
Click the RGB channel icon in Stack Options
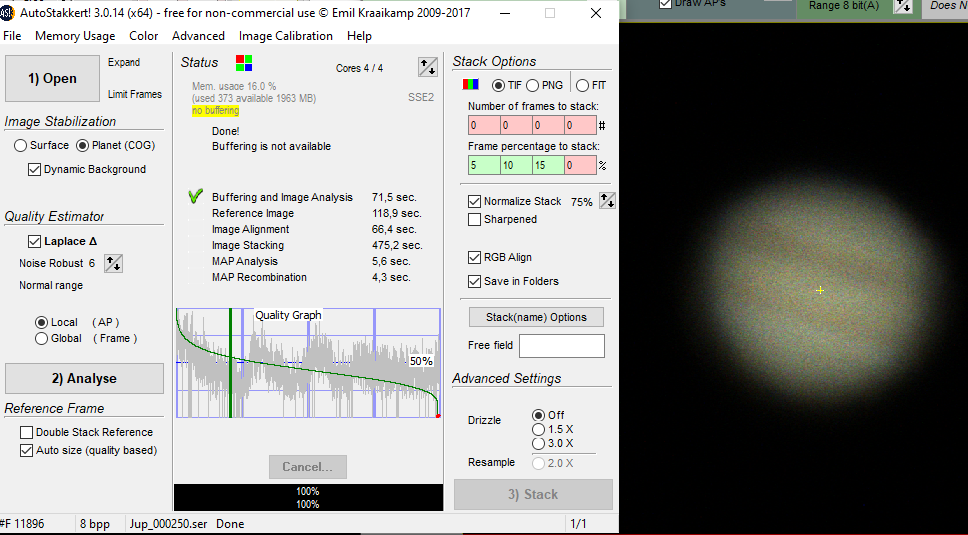pos(470,85)
